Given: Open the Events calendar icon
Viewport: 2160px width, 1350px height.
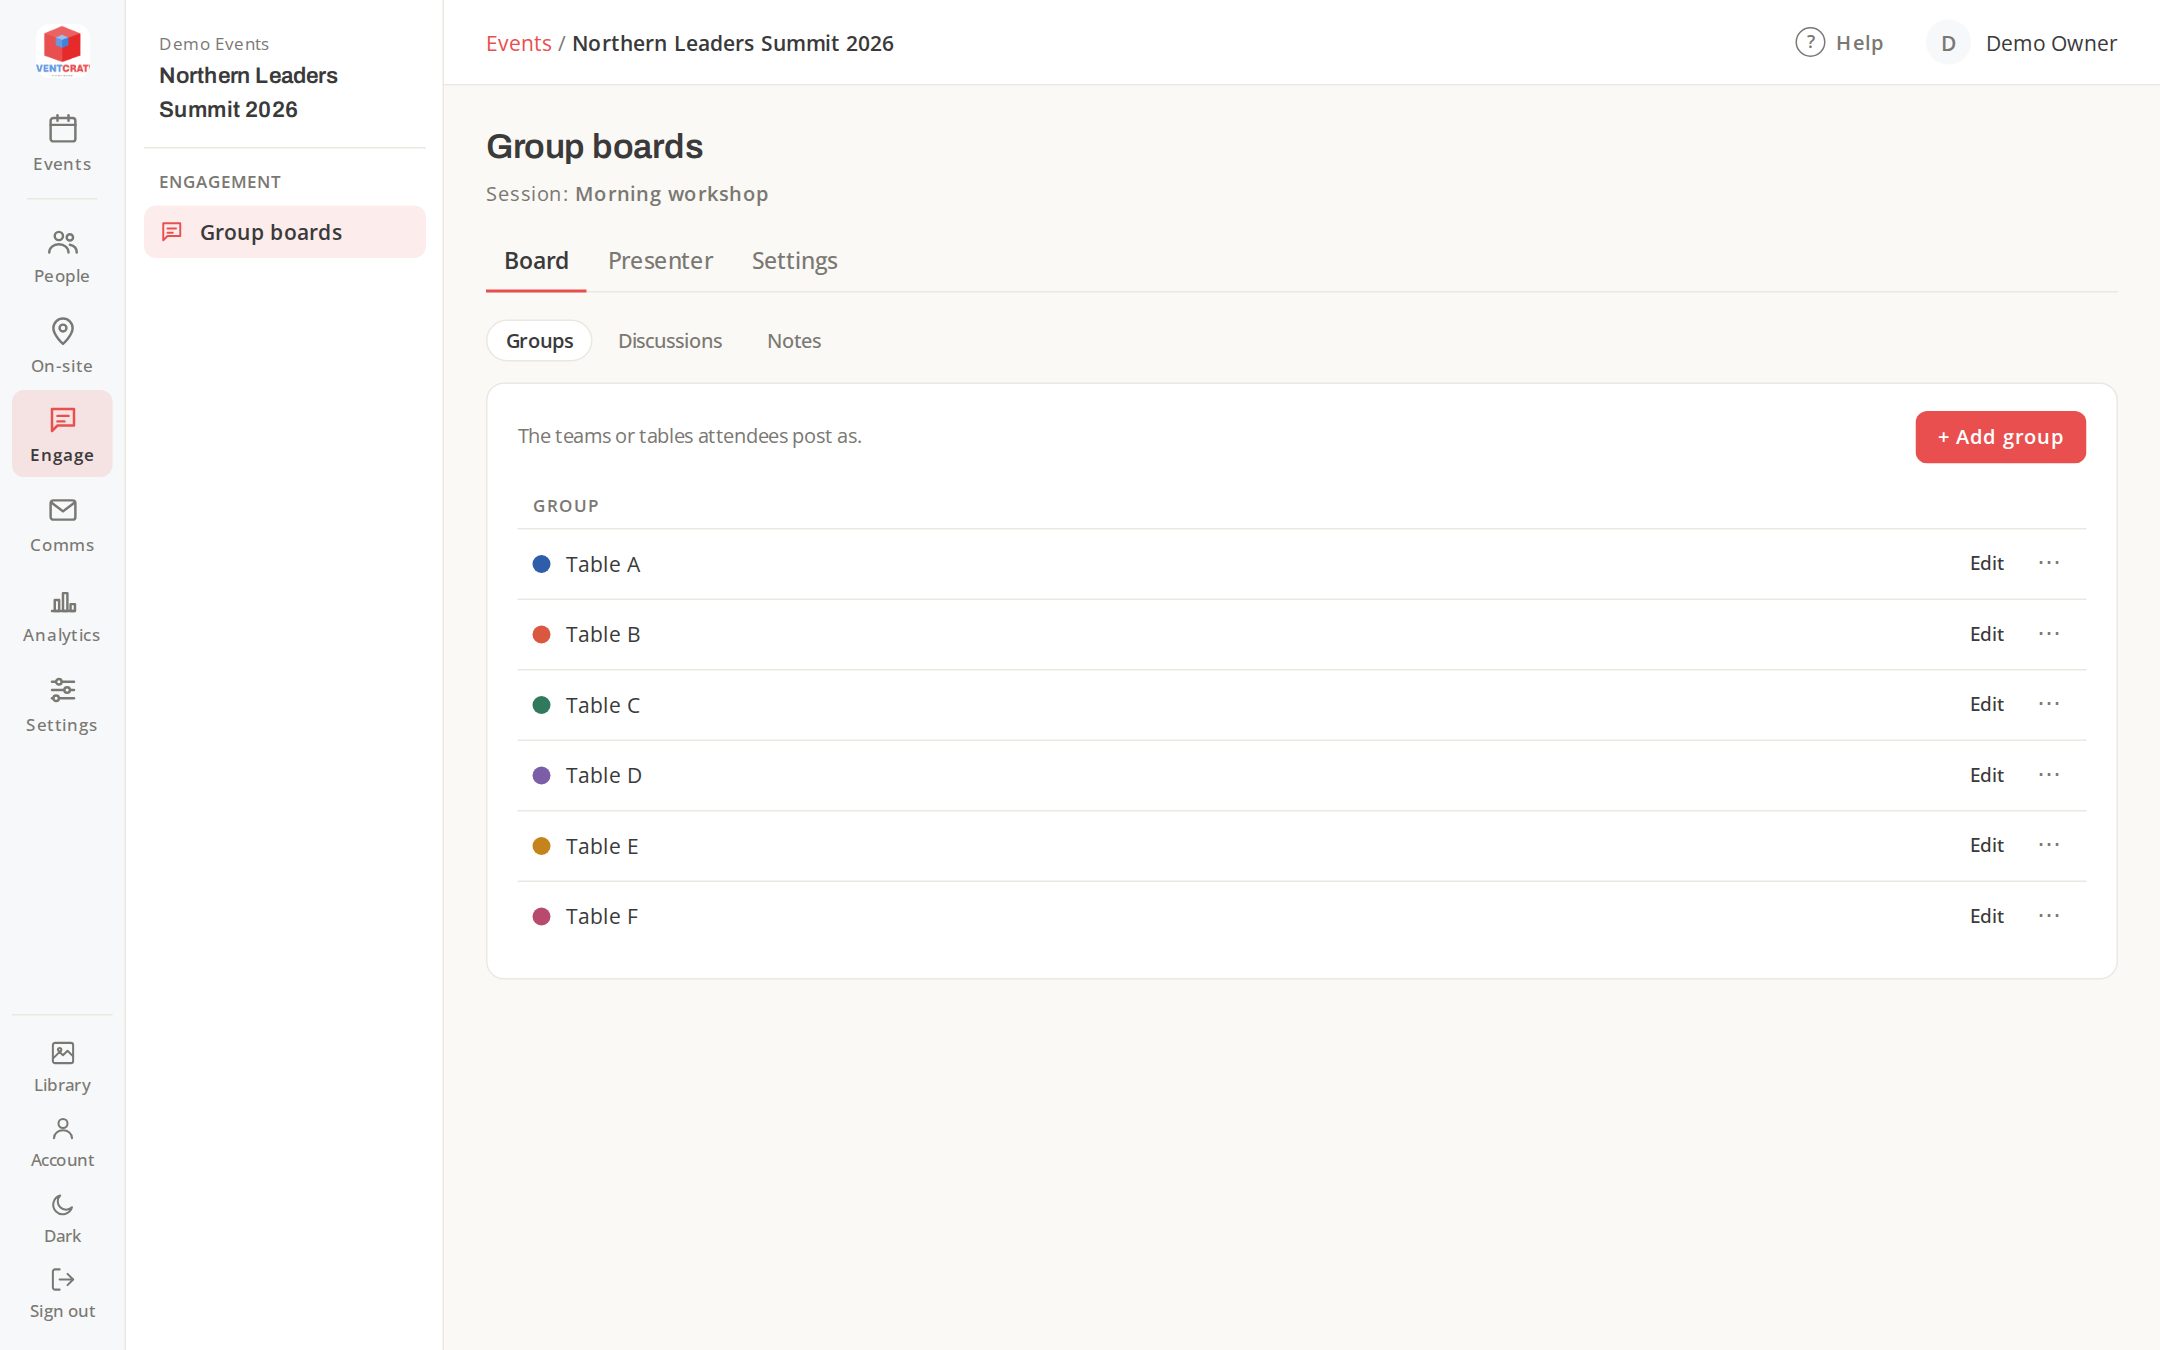Looking at the screenshot, I should [62, 129].
